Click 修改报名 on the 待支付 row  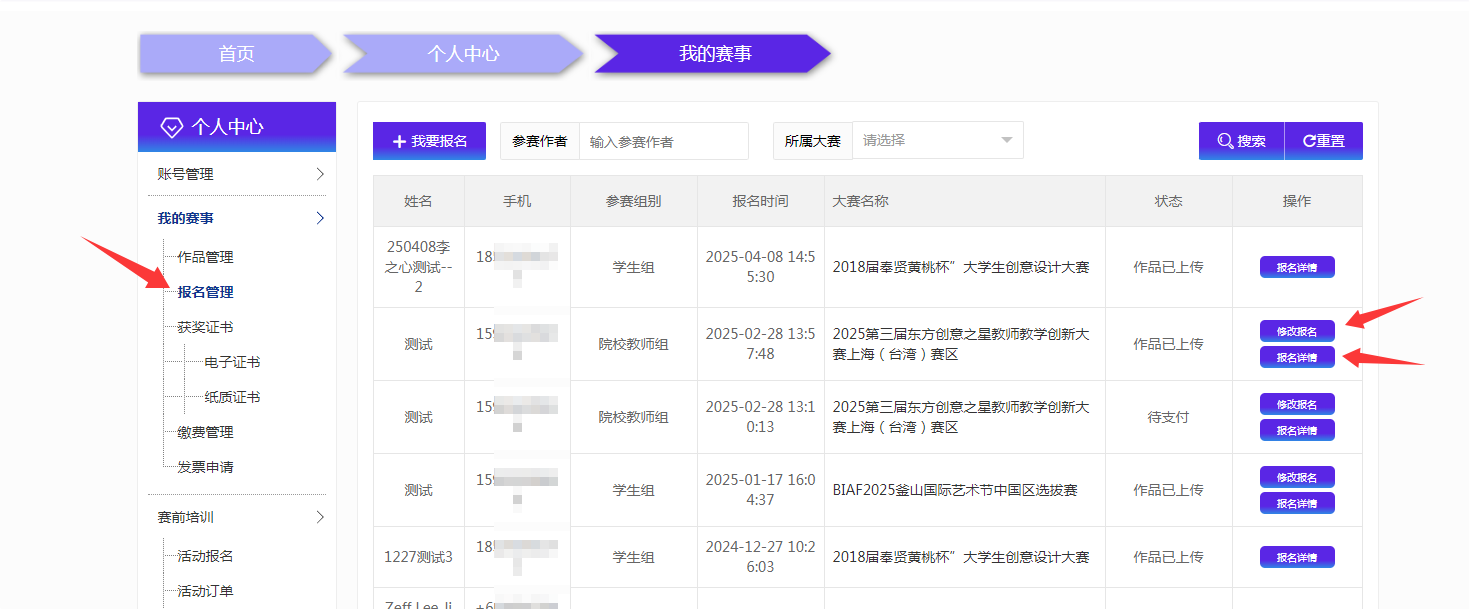tap(1297, 403)
